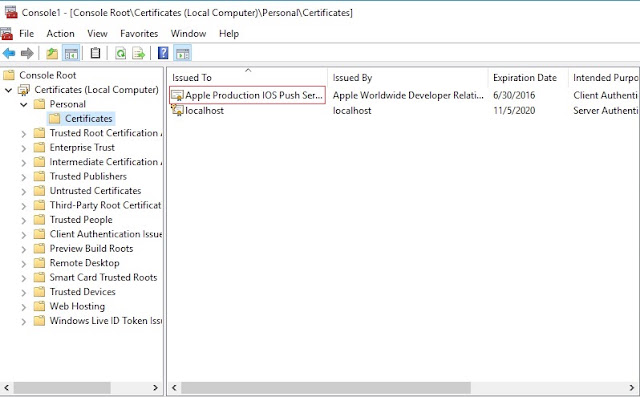Screen dimensions: 640x397
Task: Expand the Enterprise Trust folder
Action: tap(24, 148)
